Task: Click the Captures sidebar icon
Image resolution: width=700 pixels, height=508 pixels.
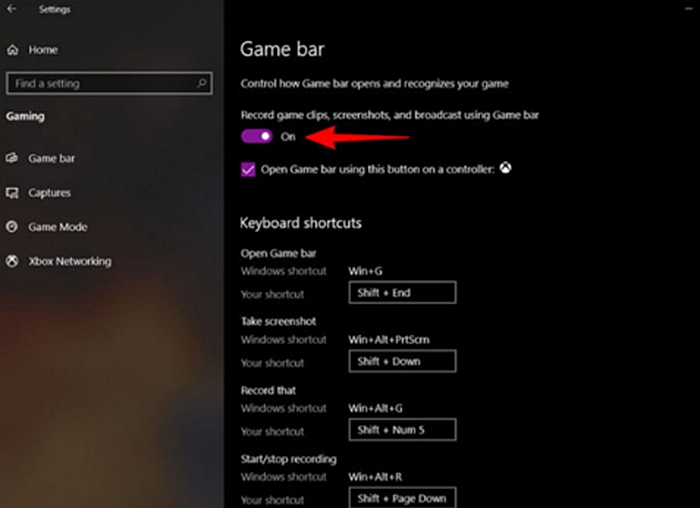Action: click(x=12, y=193)
